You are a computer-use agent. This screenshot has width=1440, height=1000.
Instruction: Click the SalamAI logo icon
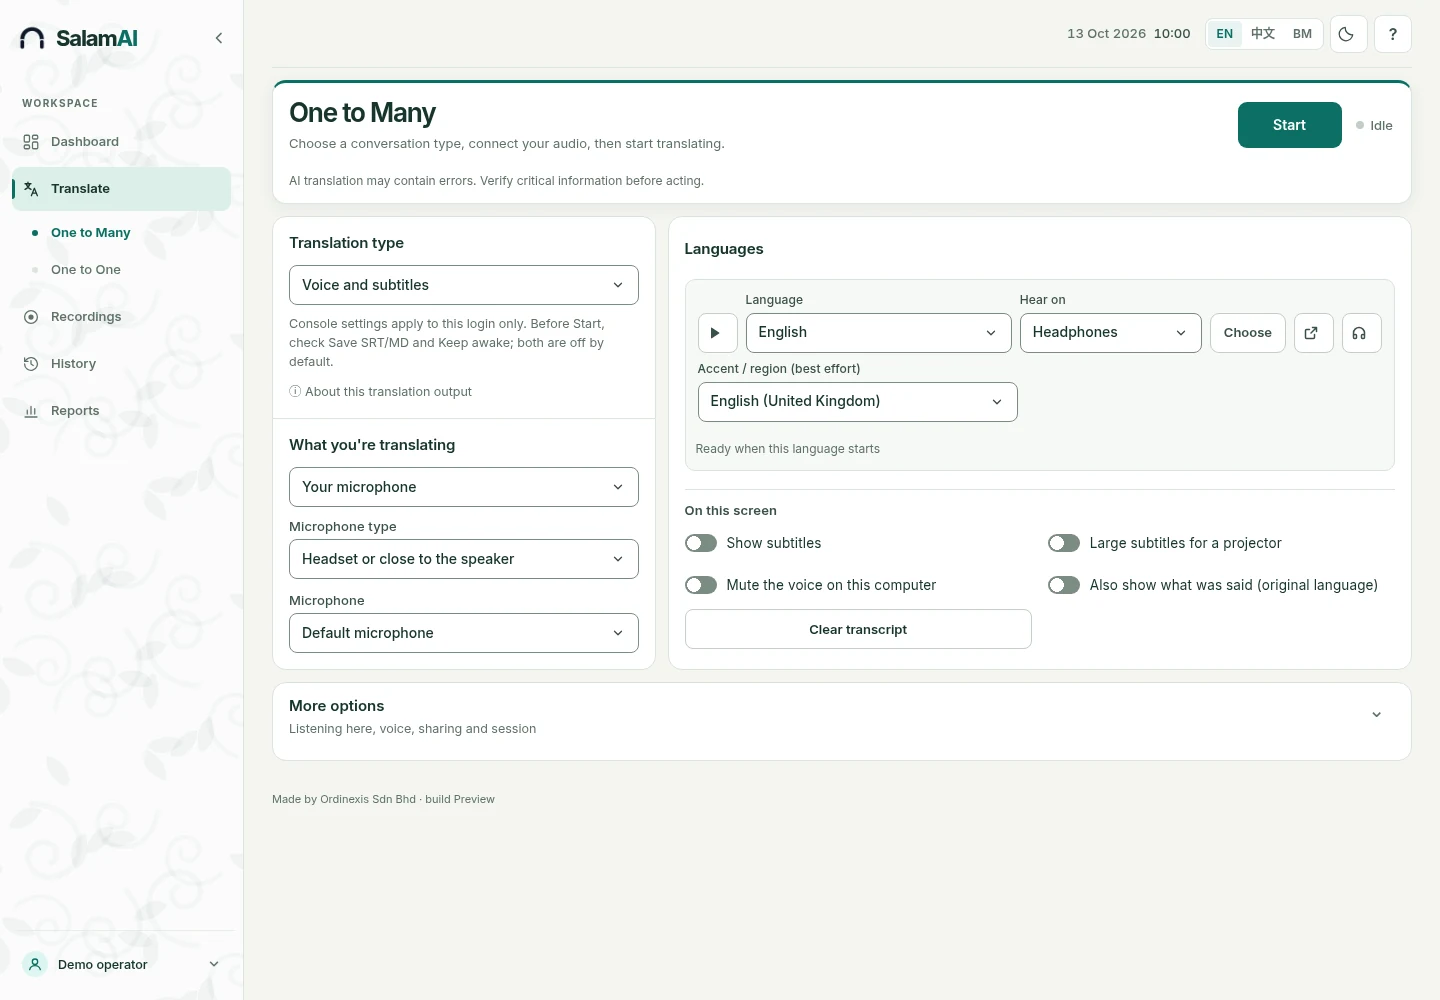coord(32,38)
